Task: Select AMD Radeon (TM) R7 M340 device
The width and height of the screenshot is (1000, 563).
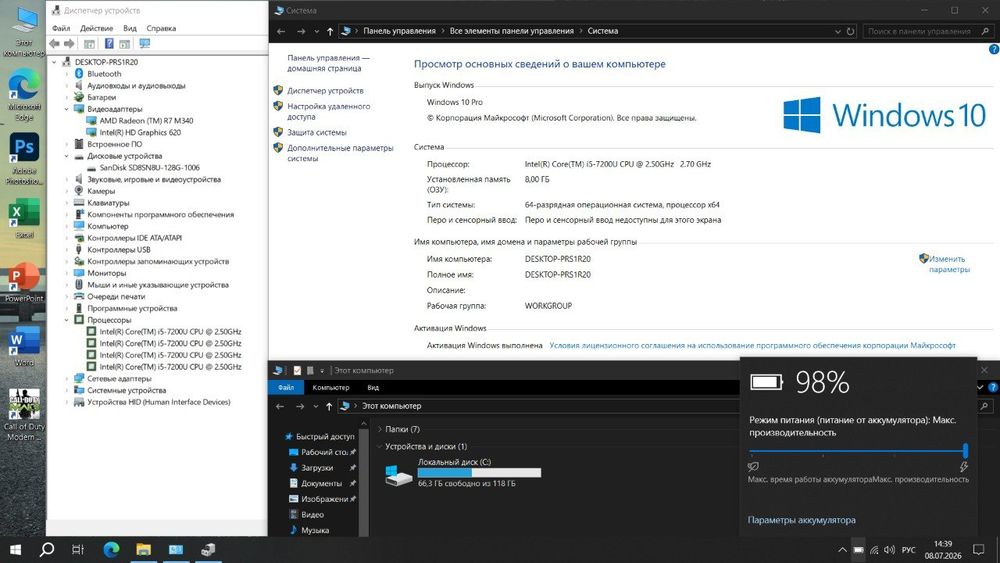Action: 146,121
